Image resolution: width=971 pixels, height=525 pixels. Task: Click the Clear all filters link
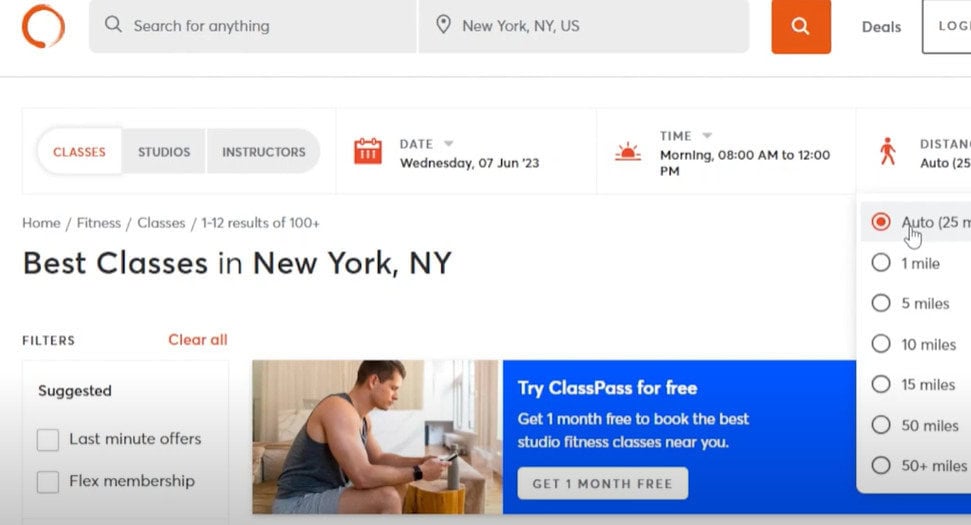198,340
